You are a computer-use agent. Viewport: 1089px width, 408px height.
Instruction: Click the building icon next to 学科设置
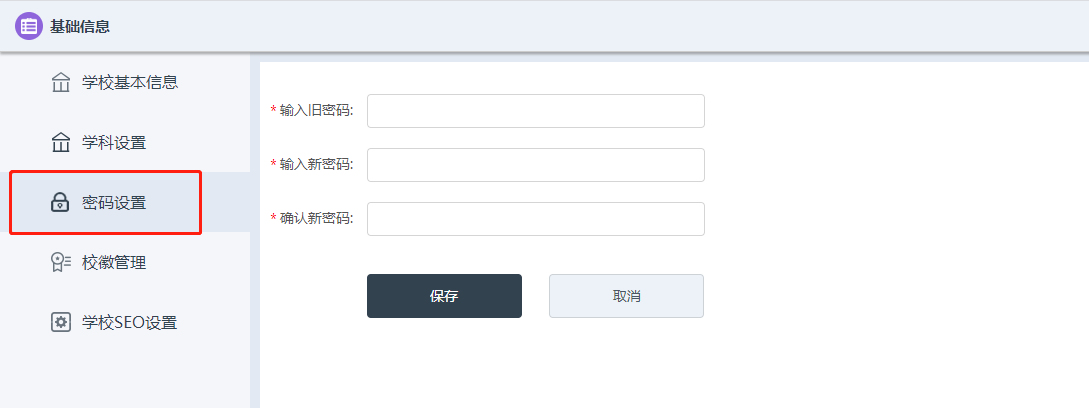[61, 142]
